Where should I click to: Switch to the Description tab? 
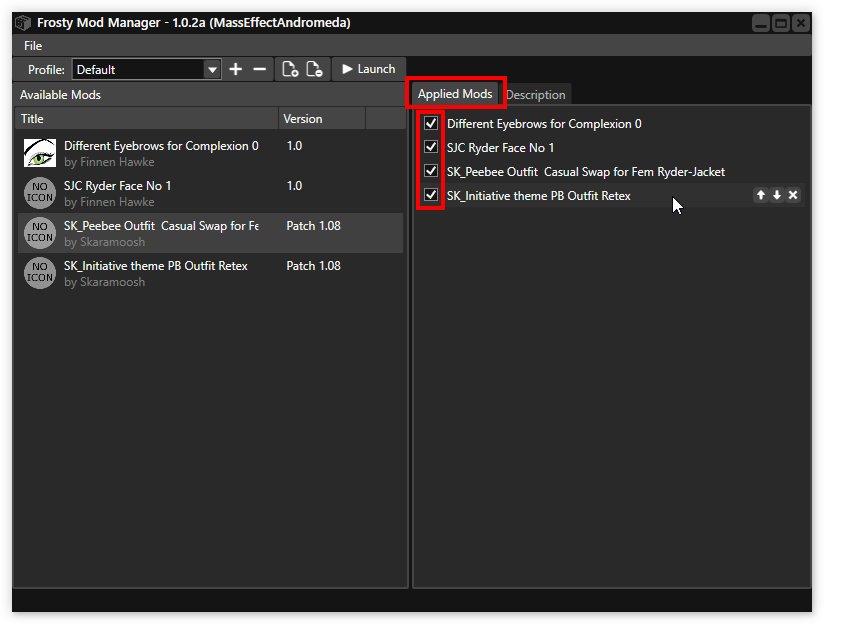pos(536,95)
